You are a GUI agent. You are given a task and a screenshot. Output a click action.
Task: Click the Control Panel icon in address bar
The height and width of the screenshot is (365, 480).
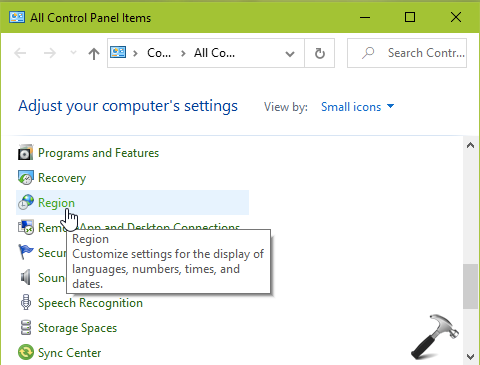point(118,53)
